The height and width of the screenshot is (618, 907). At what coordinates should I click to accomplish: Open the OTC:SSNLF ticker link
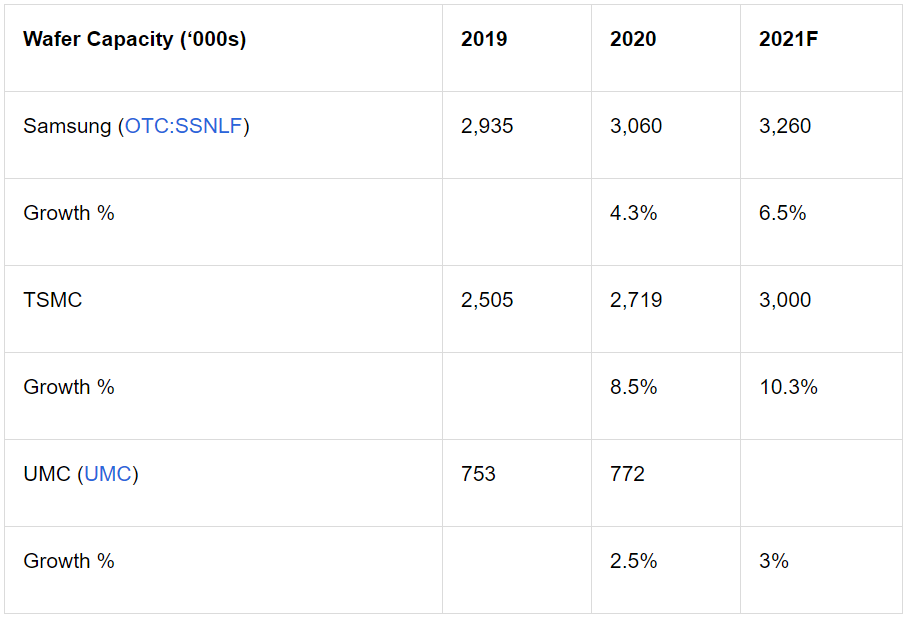coord(183,126)
